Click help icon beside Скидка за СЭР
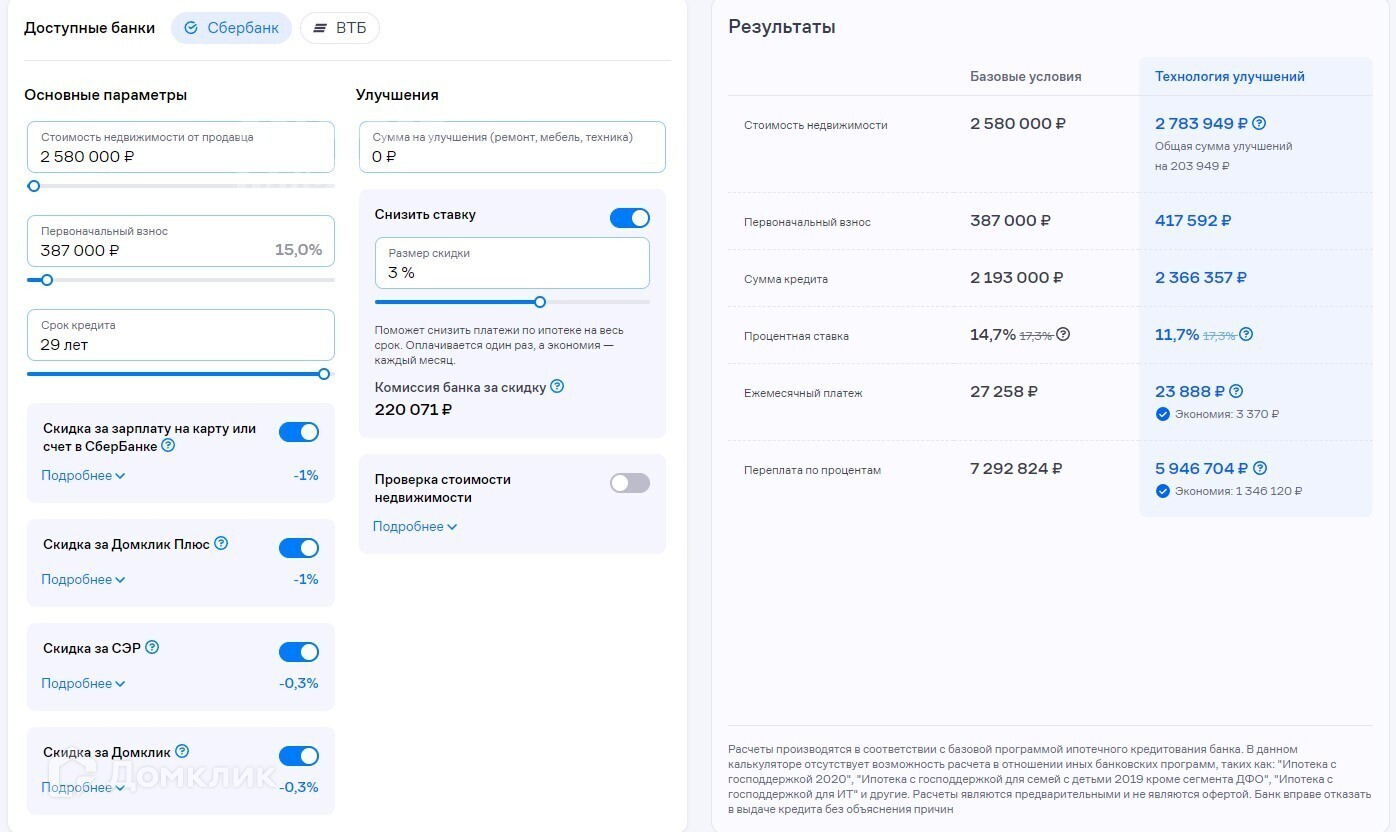Image resolution: width=1396 pixels, height=832 pixels. click(x=152, y=648)
